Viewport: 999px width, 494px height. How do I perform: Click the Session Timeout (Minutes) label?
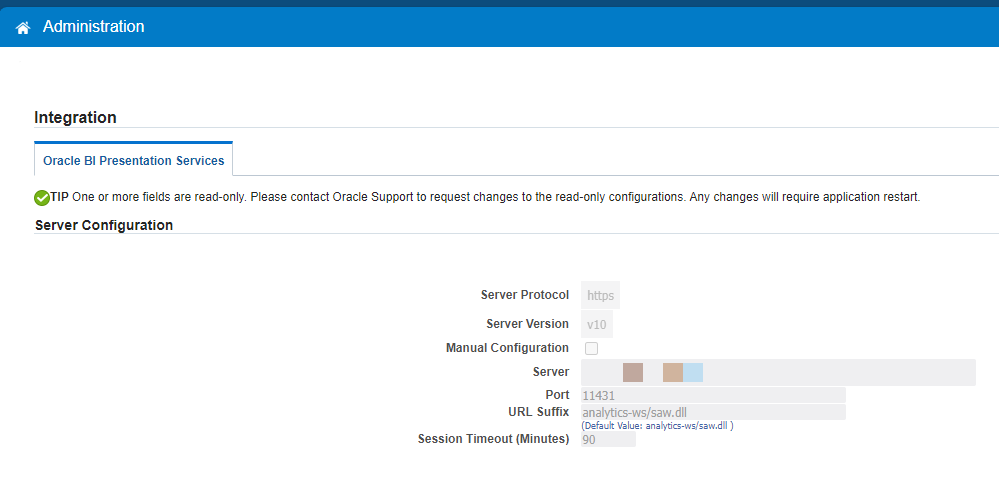[493, 439]
